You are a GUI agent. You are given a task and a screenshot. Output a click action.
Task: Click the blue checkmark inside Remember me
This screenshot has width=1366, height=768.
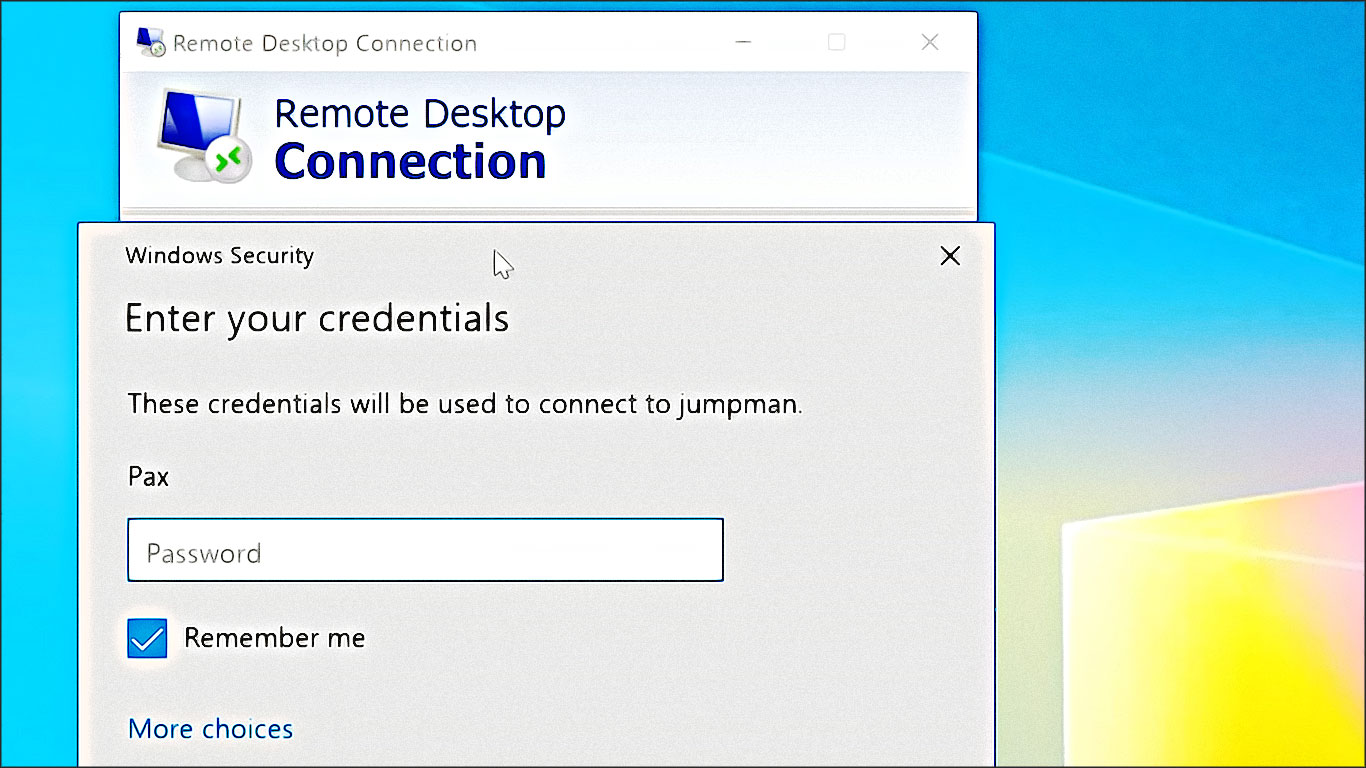point(146,637)
